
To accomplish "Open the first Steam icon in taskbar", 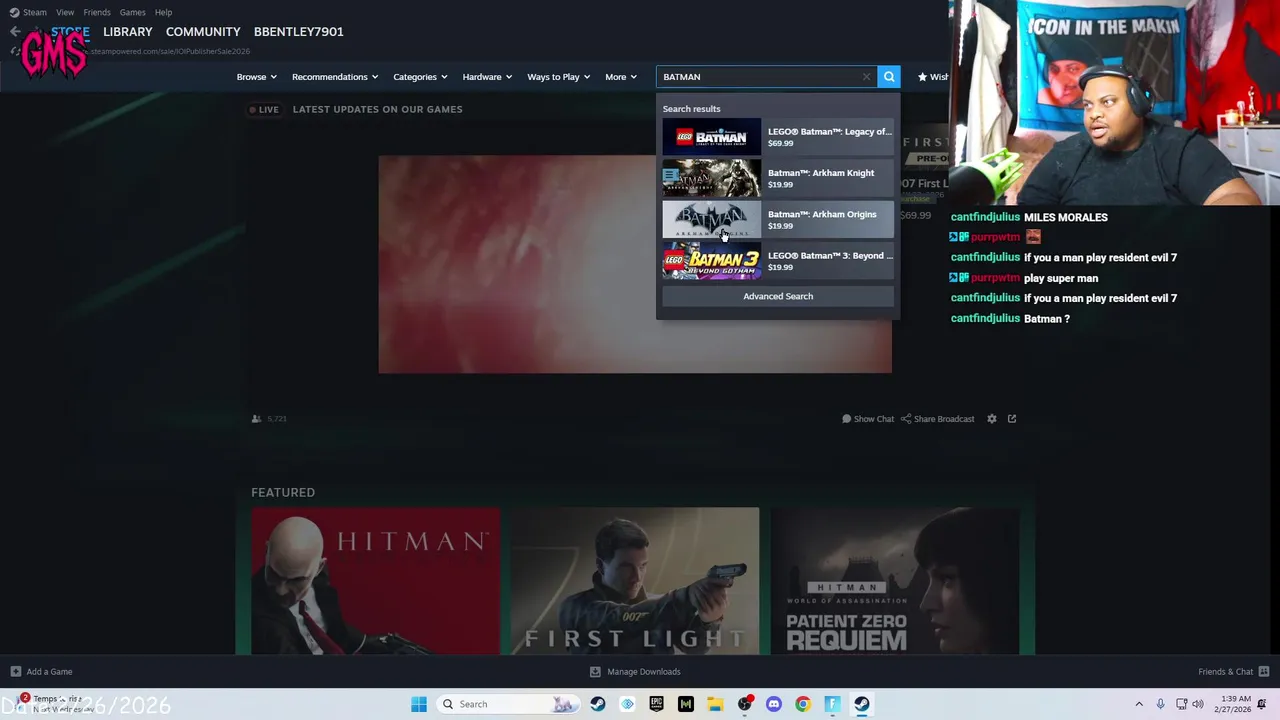I will (x=598, y=704).
